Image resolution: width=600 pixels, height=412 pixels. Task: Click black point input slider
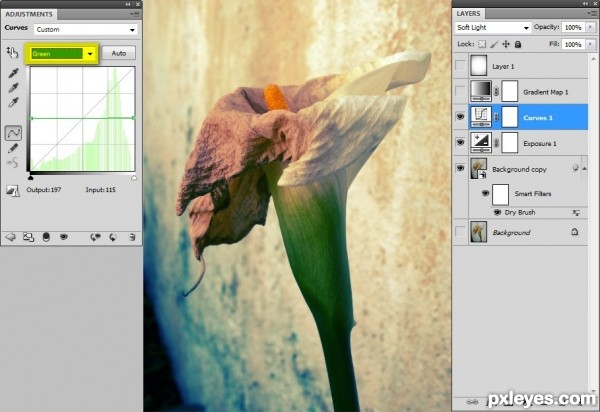[x=31, y=178]
